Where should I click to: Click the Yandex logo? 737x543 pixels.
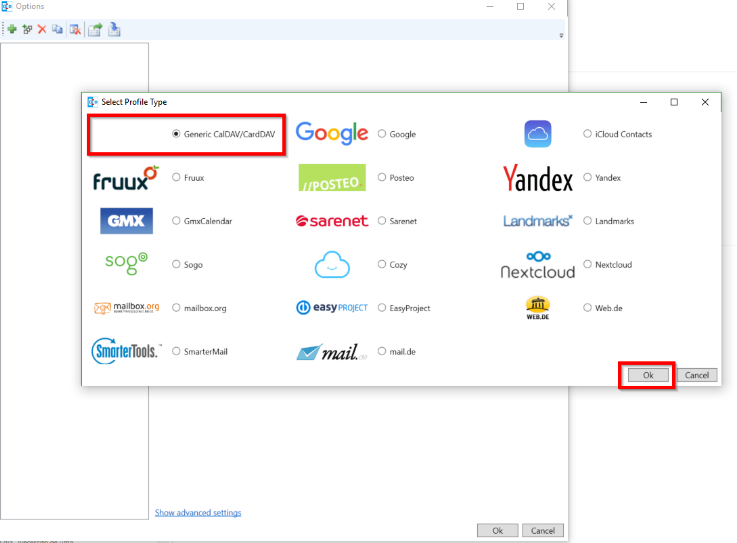click(538, 178)
